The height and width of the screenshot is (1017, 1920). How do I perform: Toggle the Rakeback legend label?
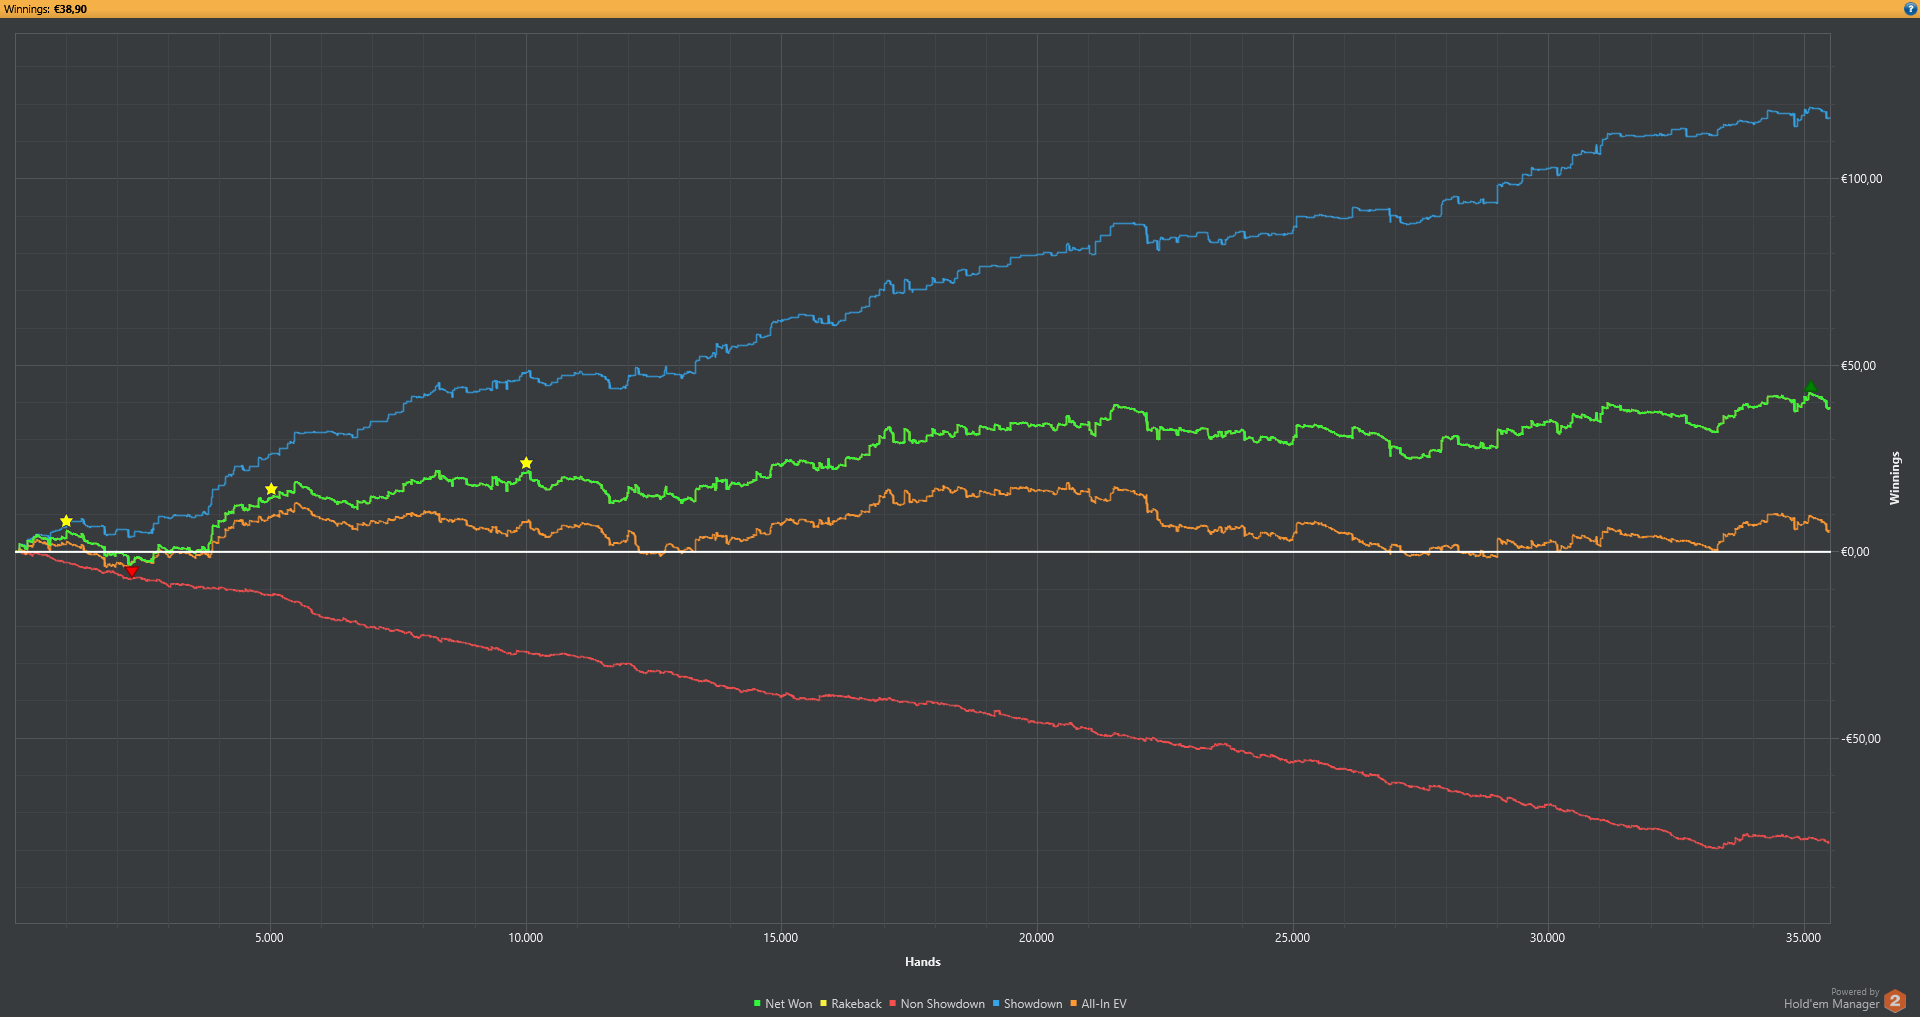[857, 1004]
